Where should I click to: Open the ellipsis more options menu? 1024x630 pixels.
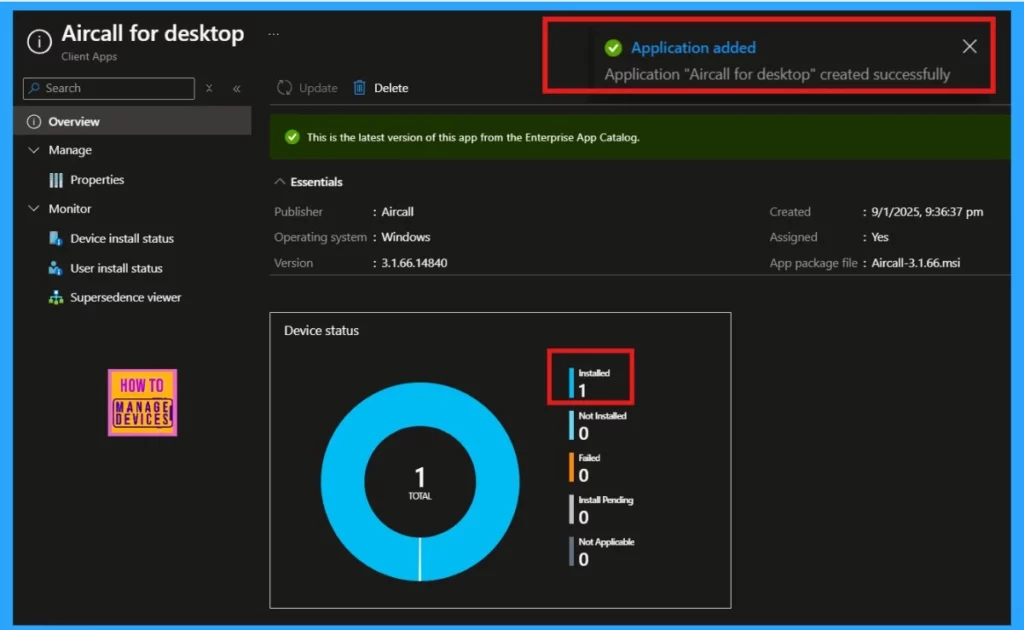[274, 34]
